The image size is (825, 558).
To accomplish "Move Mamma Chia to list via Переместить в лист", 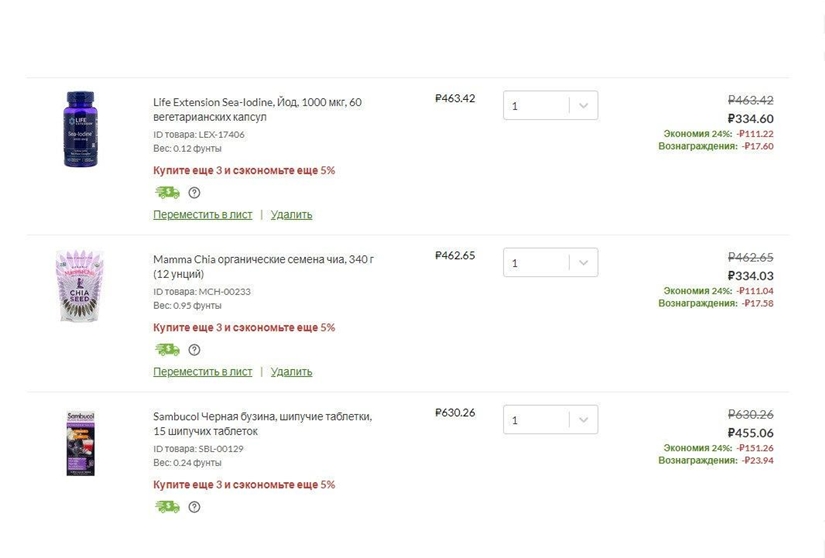I will point(202,372).
